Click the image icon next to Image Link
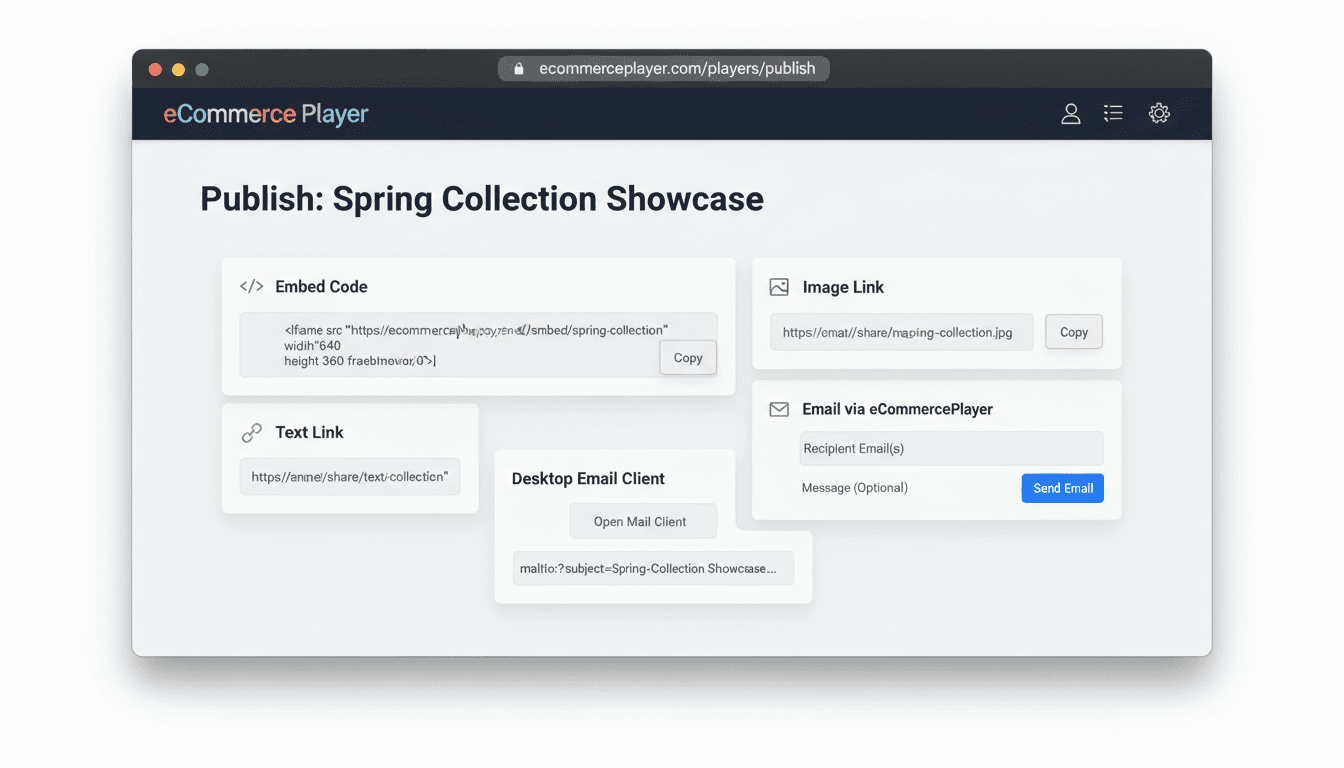 778,286
